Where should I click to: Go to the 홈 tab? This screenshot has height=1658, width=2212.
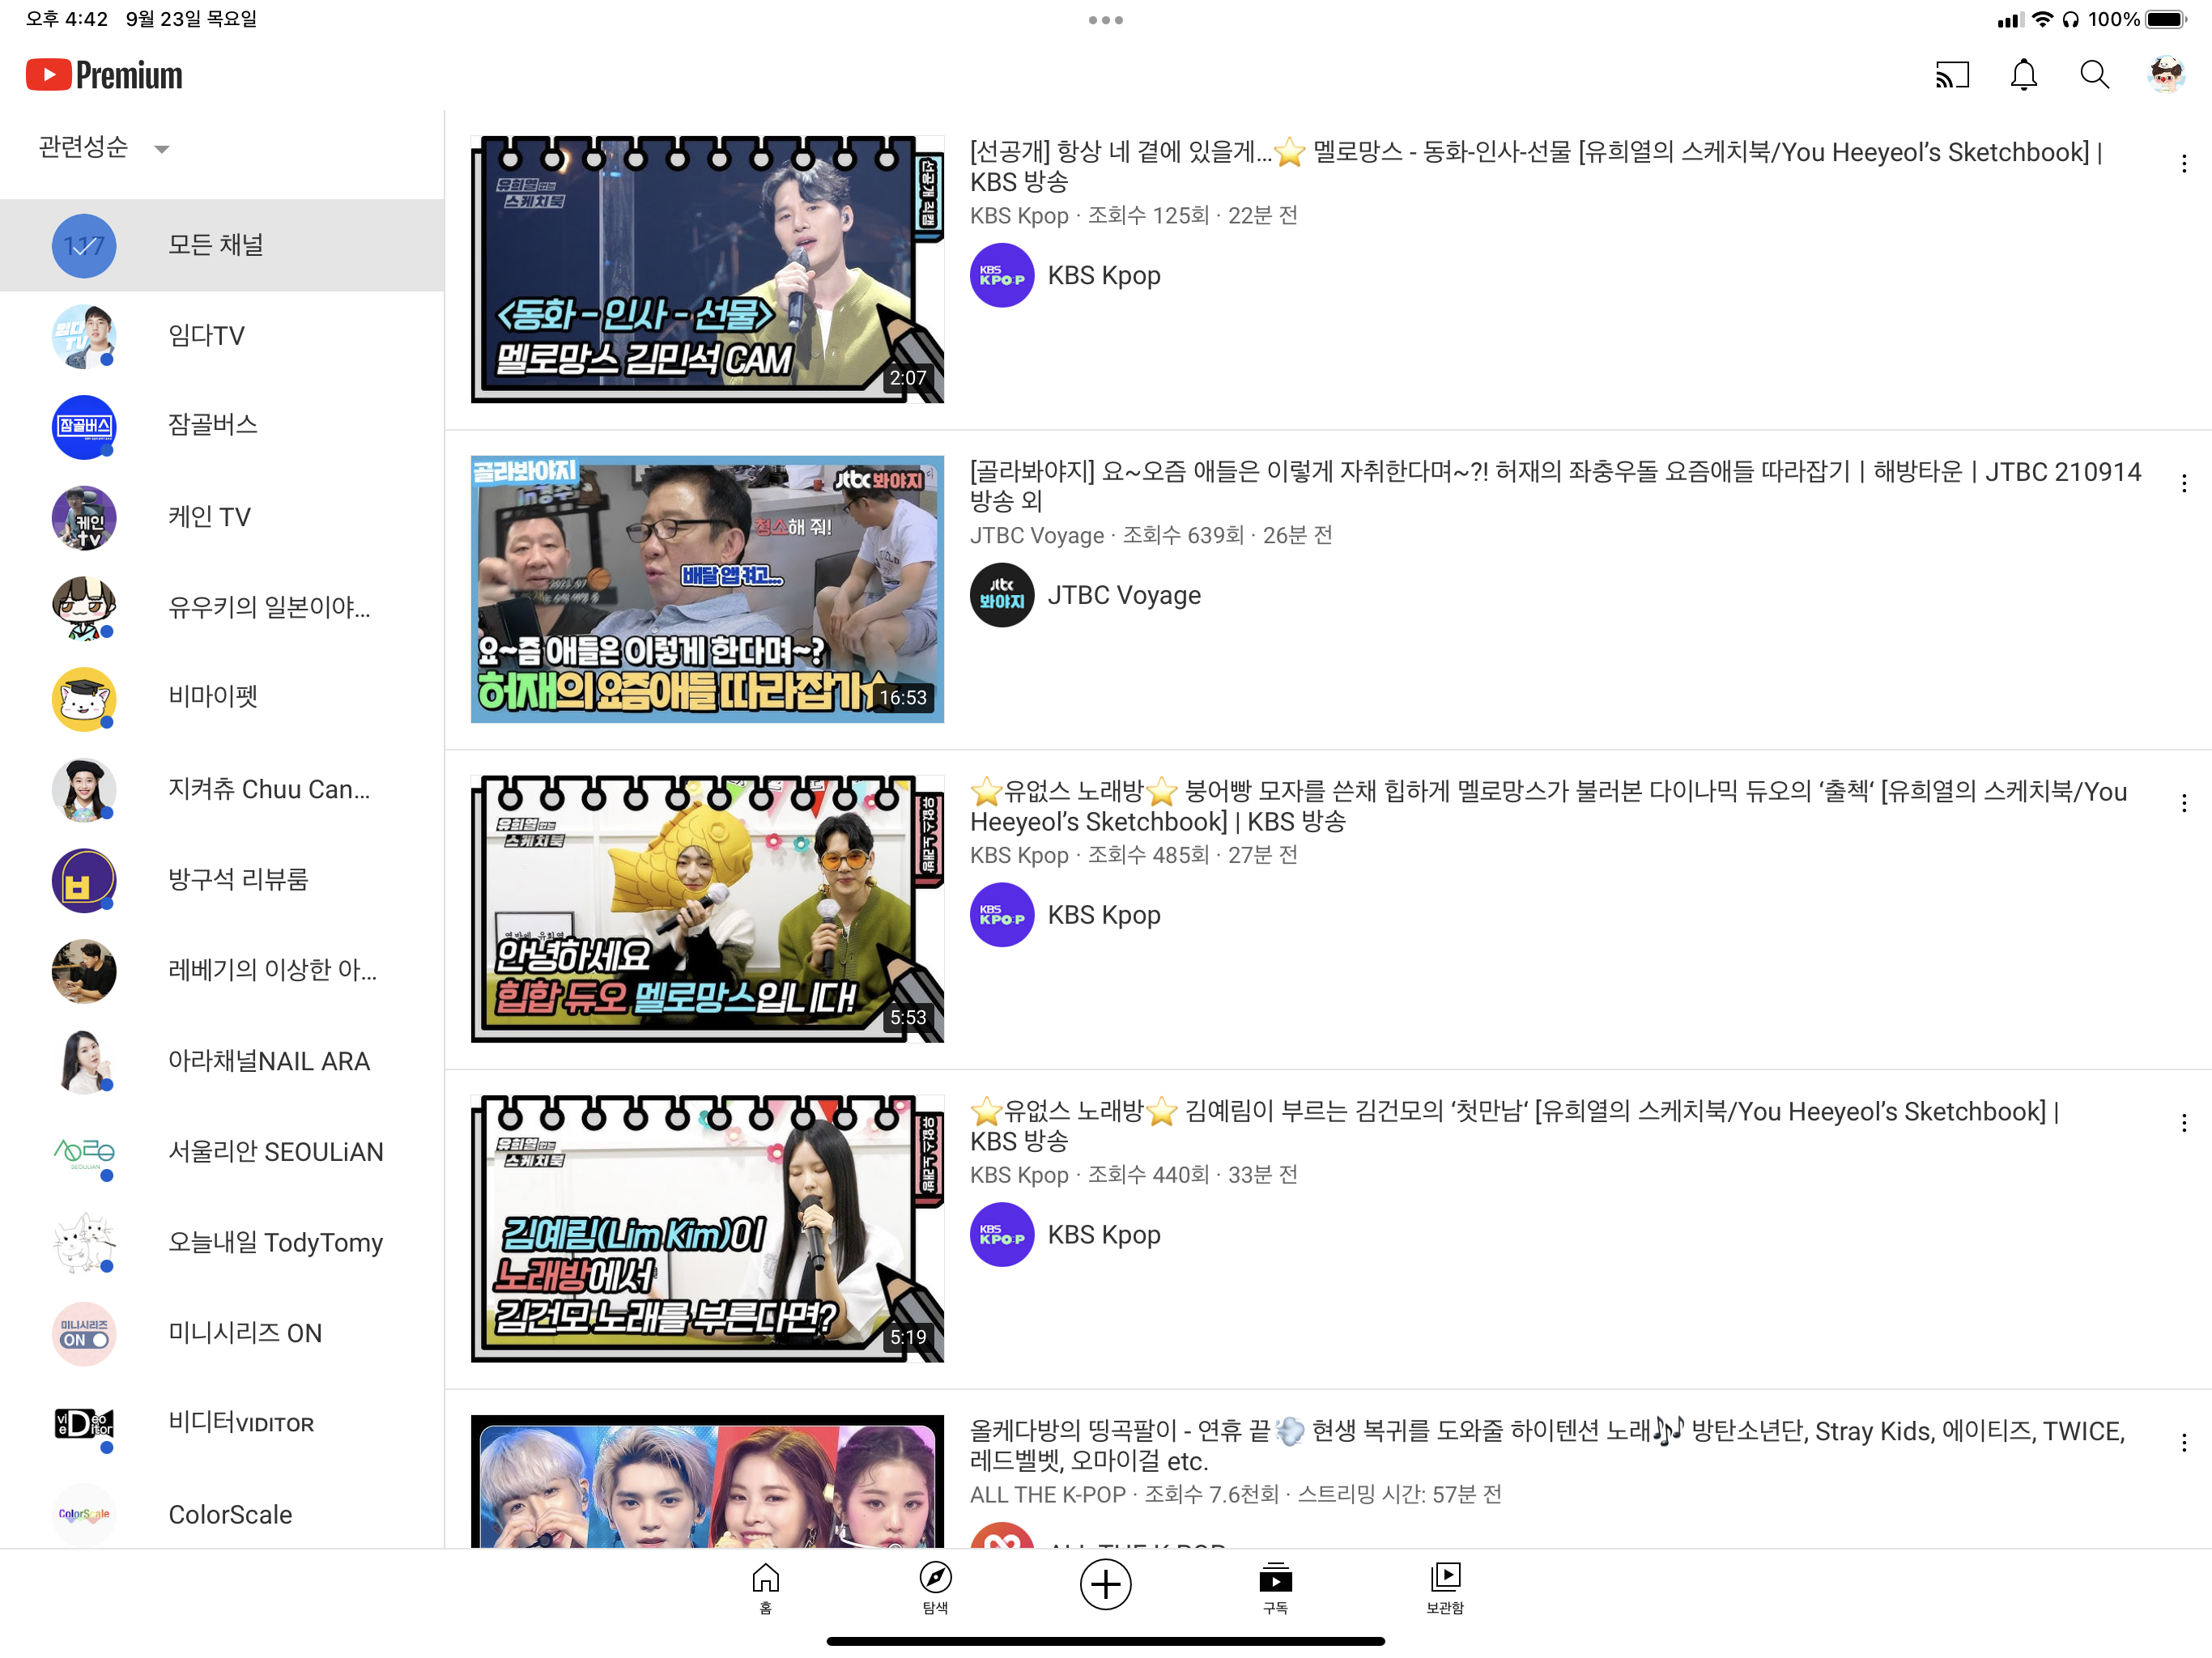point(765,1586)
